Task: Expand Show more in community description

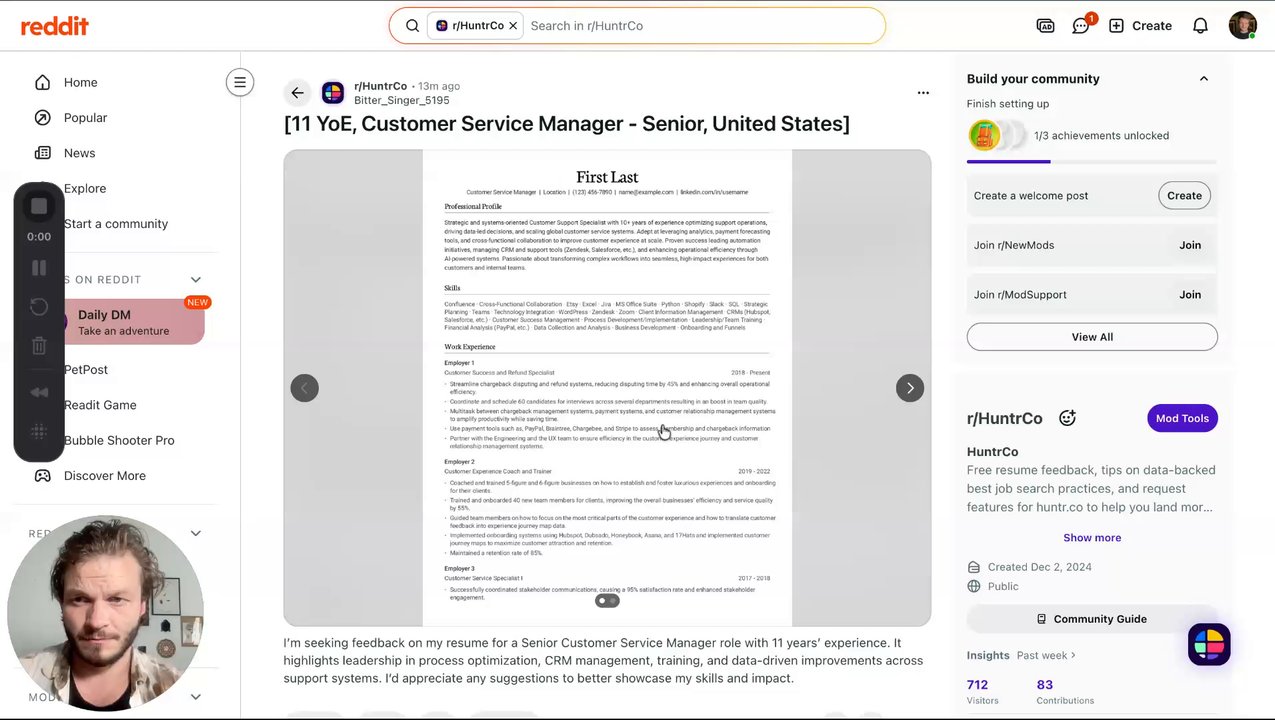Action: 1091,538
